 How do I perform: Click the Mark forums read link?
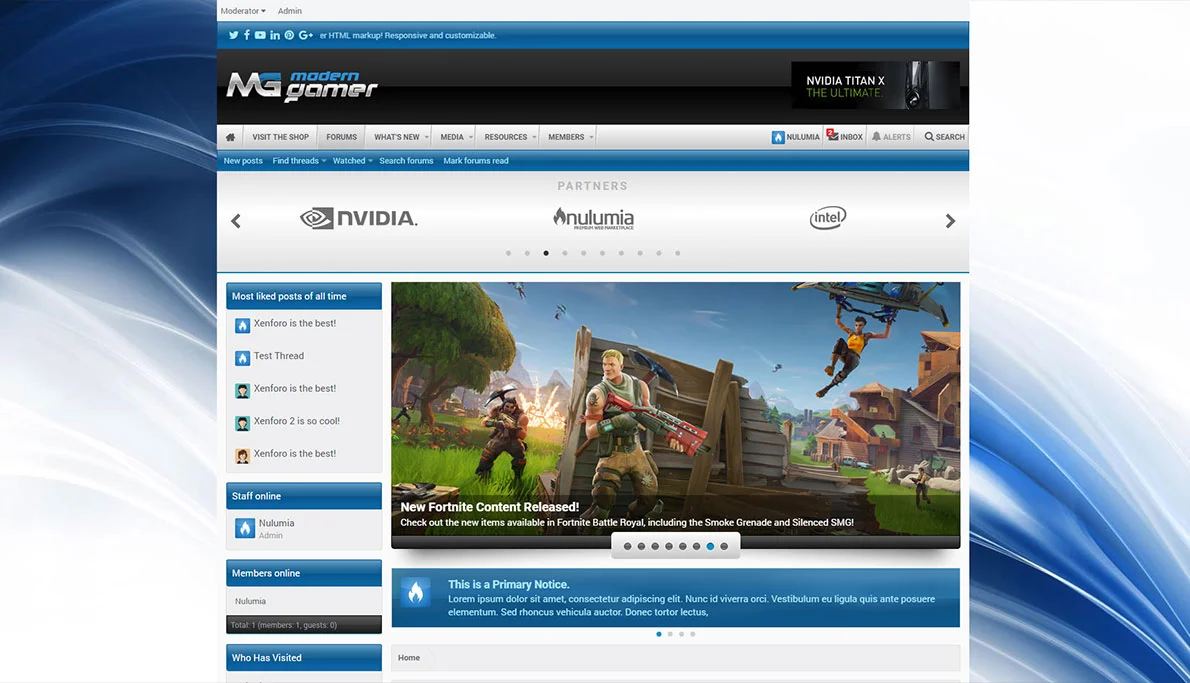476,161
